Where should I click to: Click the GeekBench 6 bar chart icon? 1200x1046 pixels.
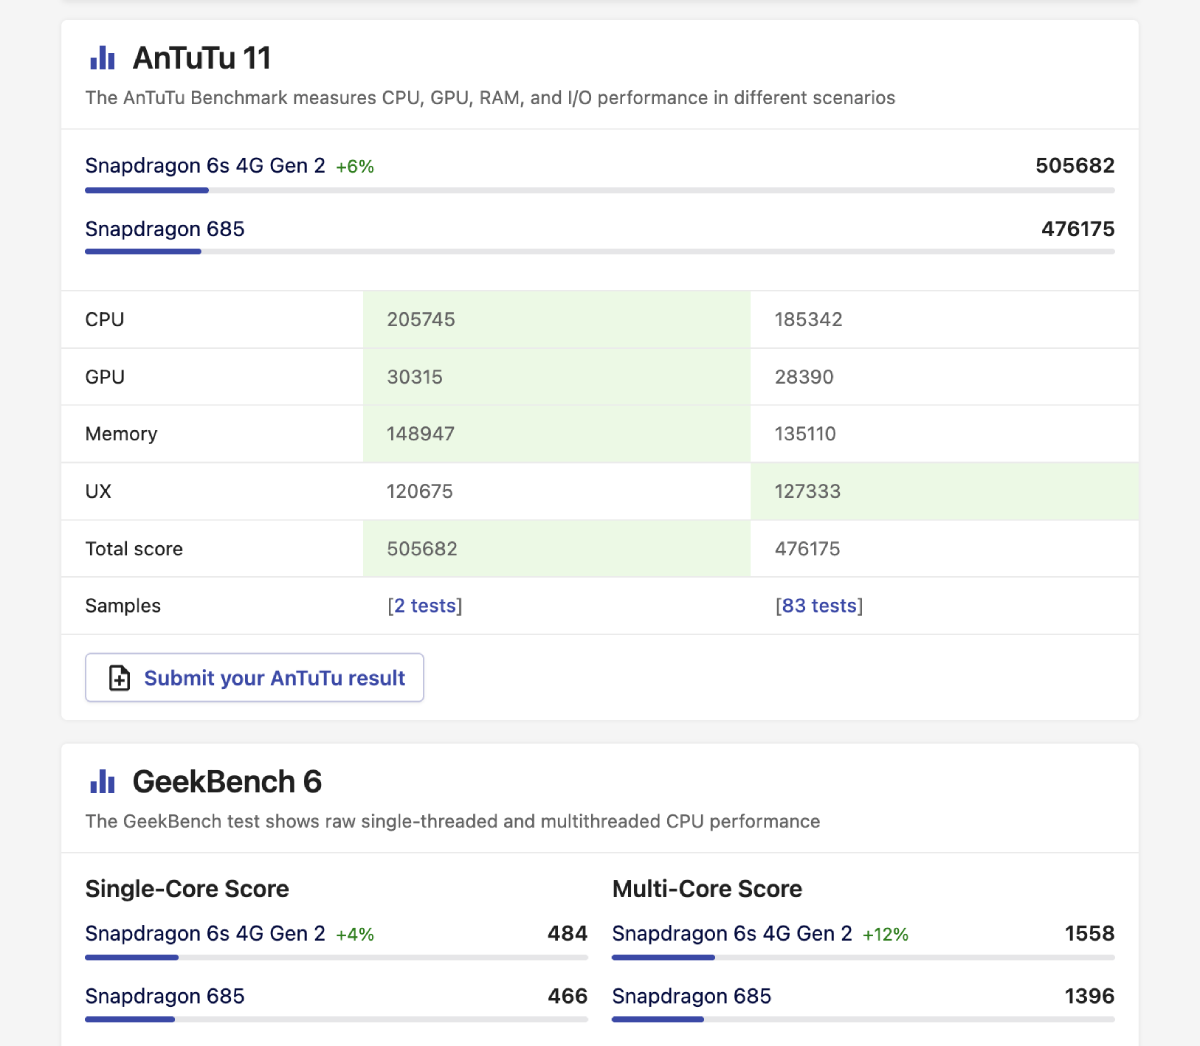coord(102,781)
